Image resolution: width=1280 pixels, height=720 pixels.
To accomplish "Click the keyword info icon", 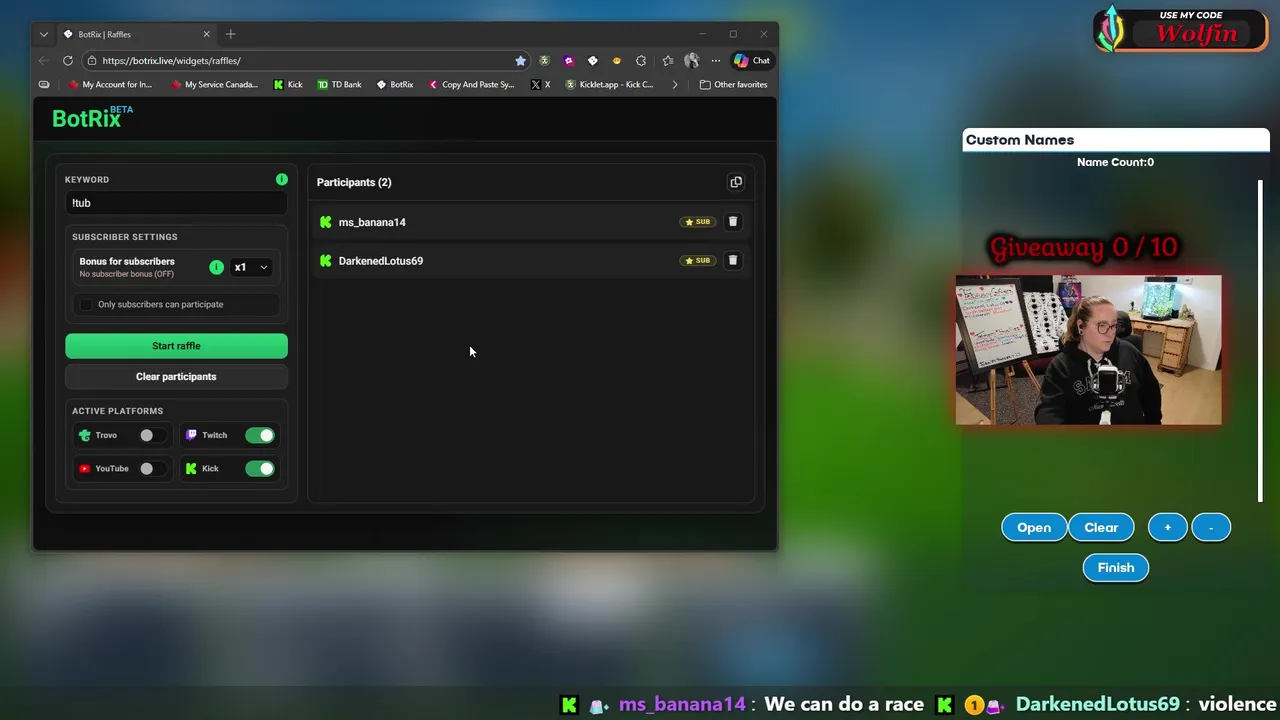I will (282, 179).
